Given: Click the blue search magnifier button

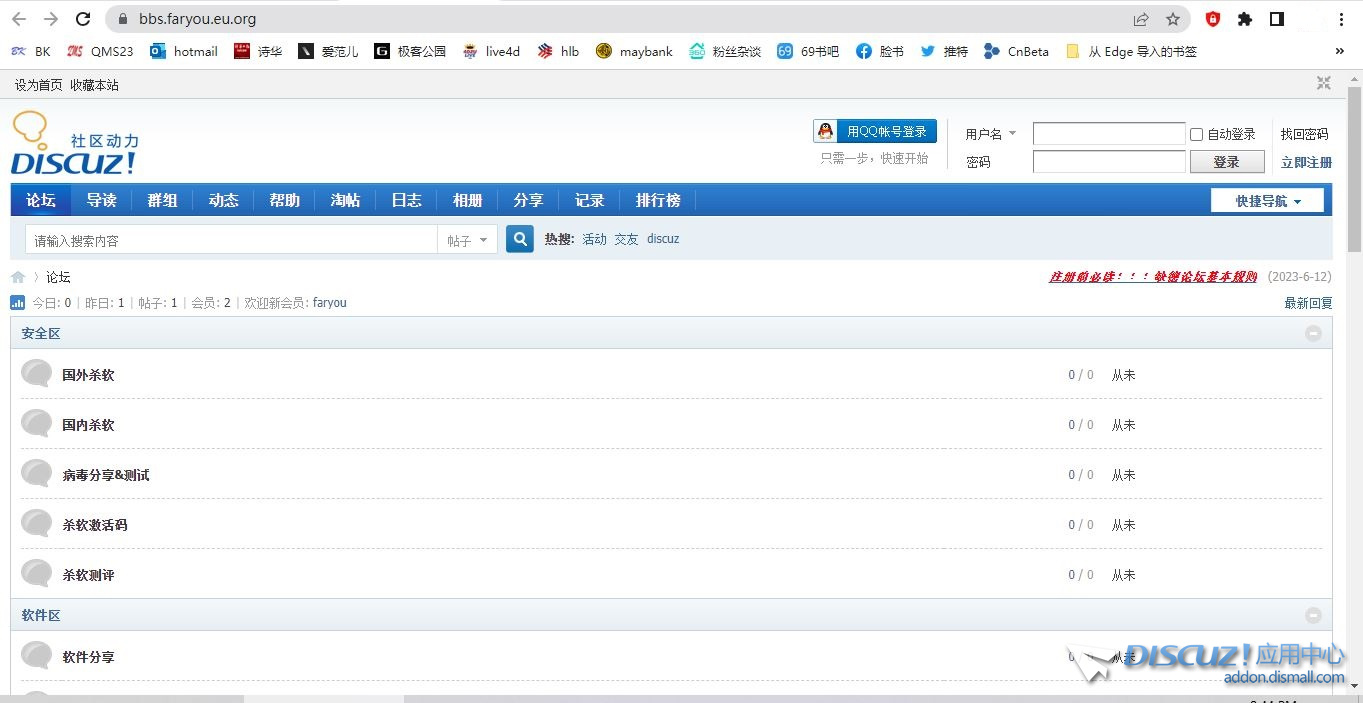Looking at the screenshot, I should (519, 240).
